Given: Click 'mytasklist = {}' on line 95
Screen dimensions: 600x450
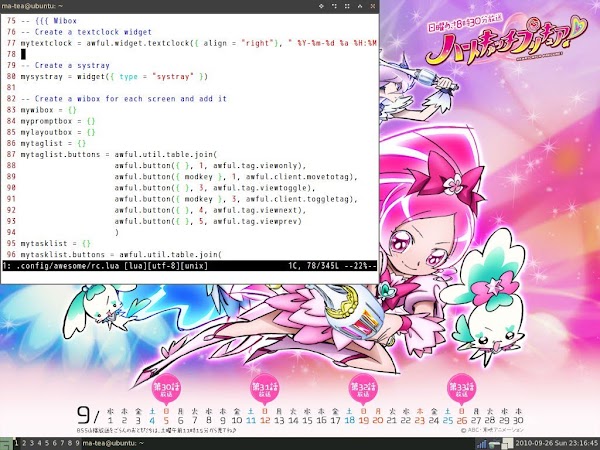Looking at the screenshot, I should click(55, 243).
